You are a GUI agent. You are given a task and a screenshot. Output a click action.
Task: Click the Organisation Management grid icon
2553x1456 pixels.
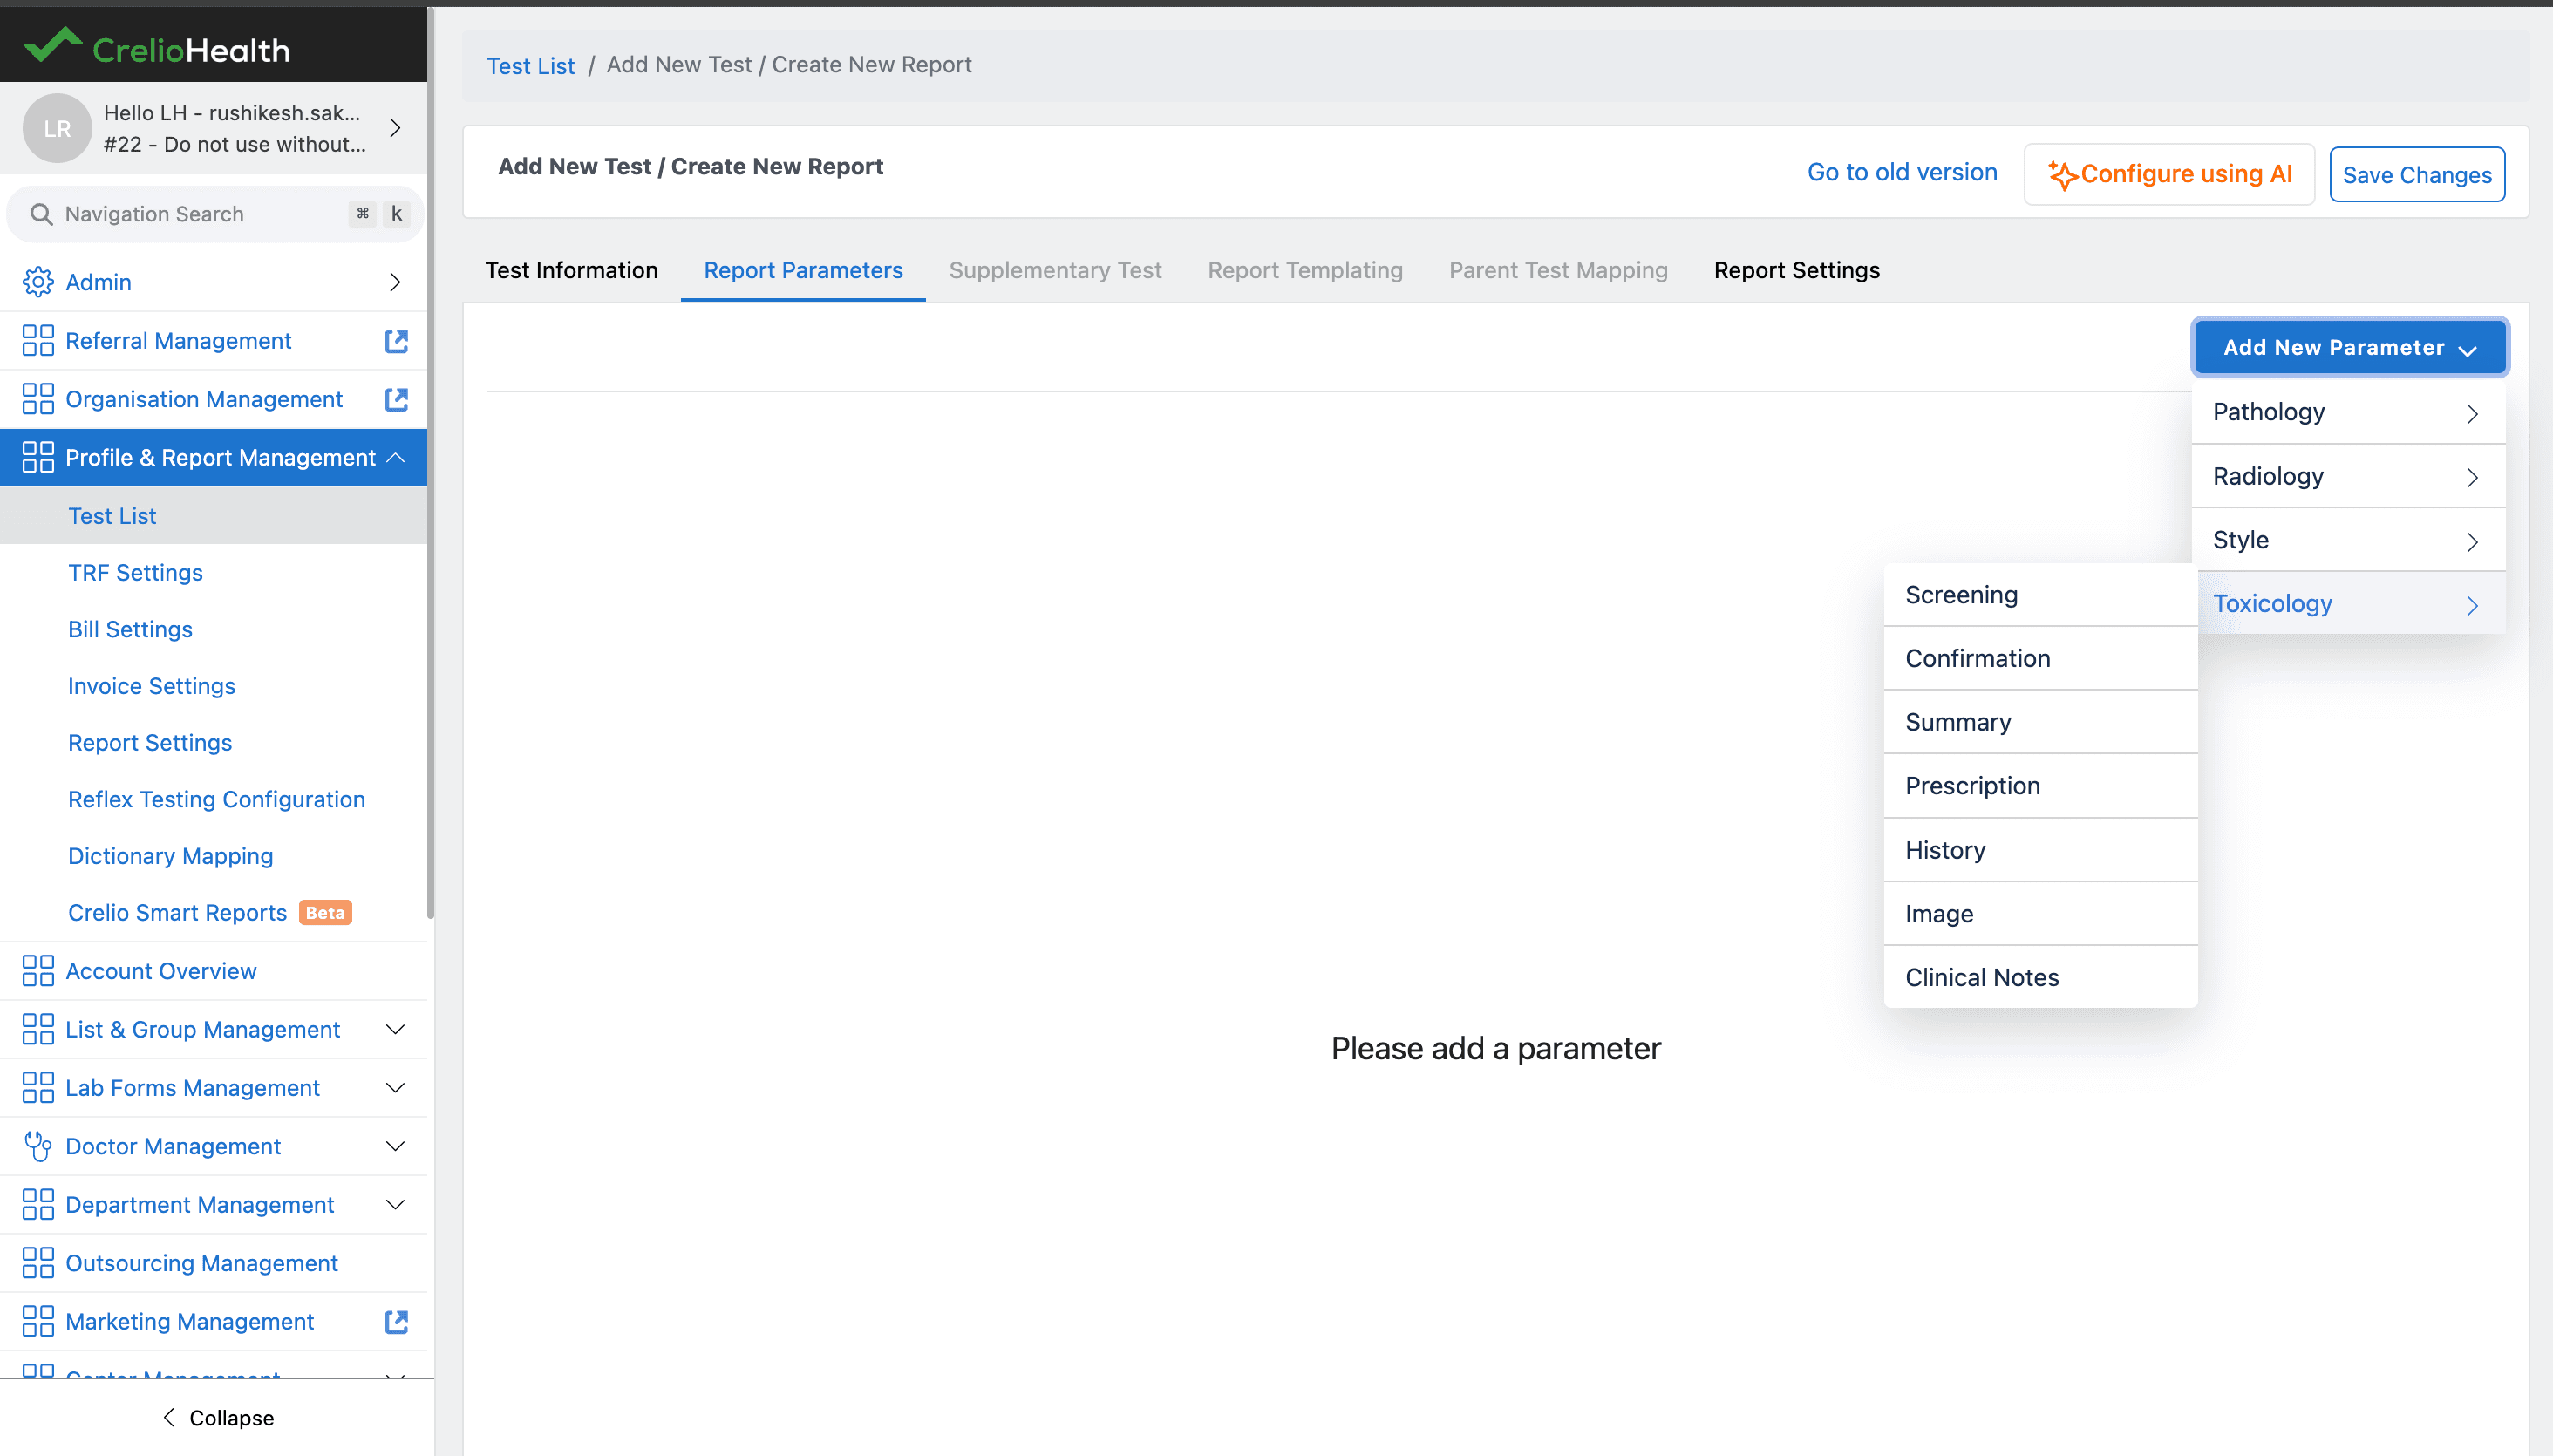(x=38, y=399)
